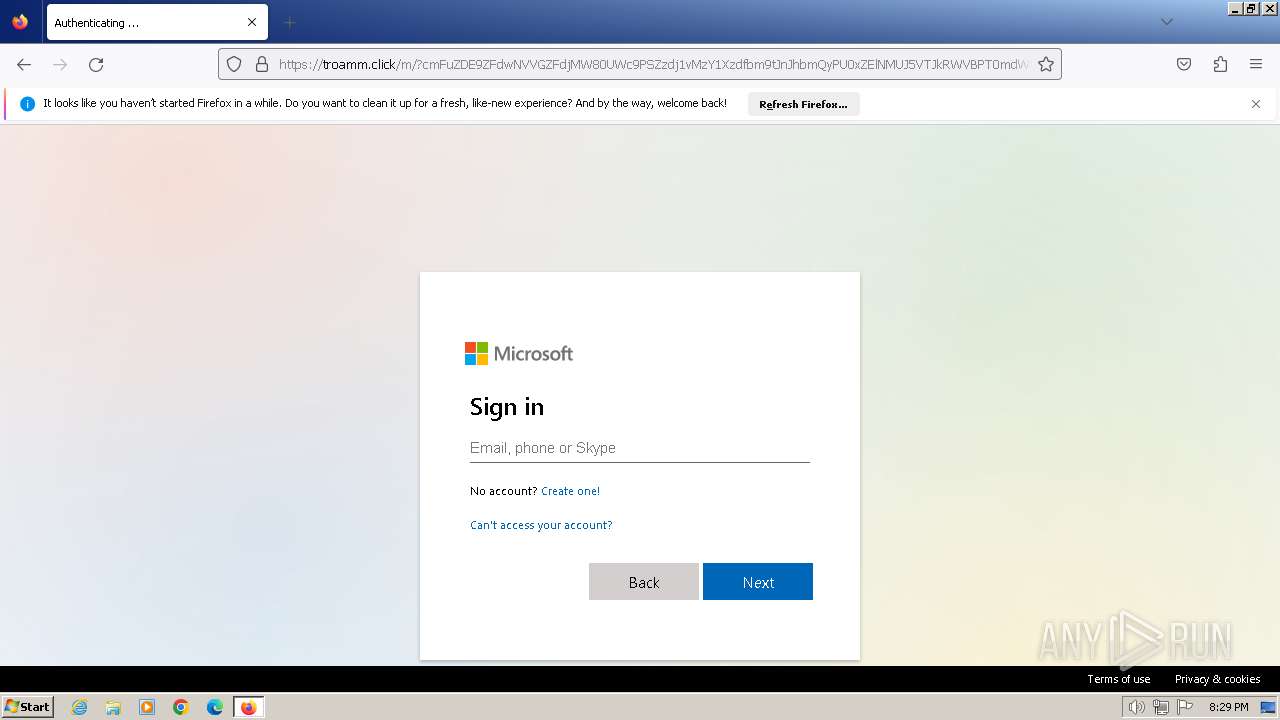Click the Firefox logo icon in title bar

coord(20,22)
